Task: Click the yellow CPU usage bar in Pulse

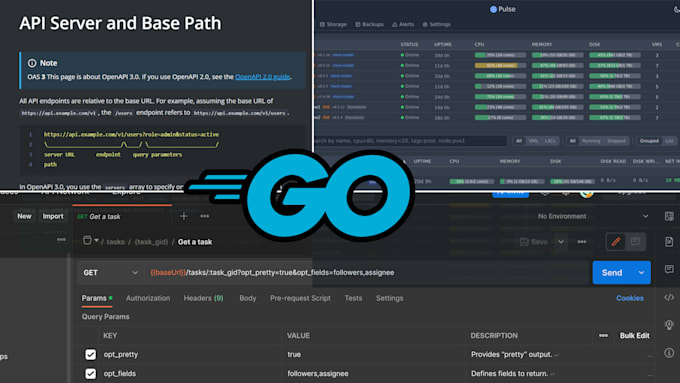Action: pos(500,65)
